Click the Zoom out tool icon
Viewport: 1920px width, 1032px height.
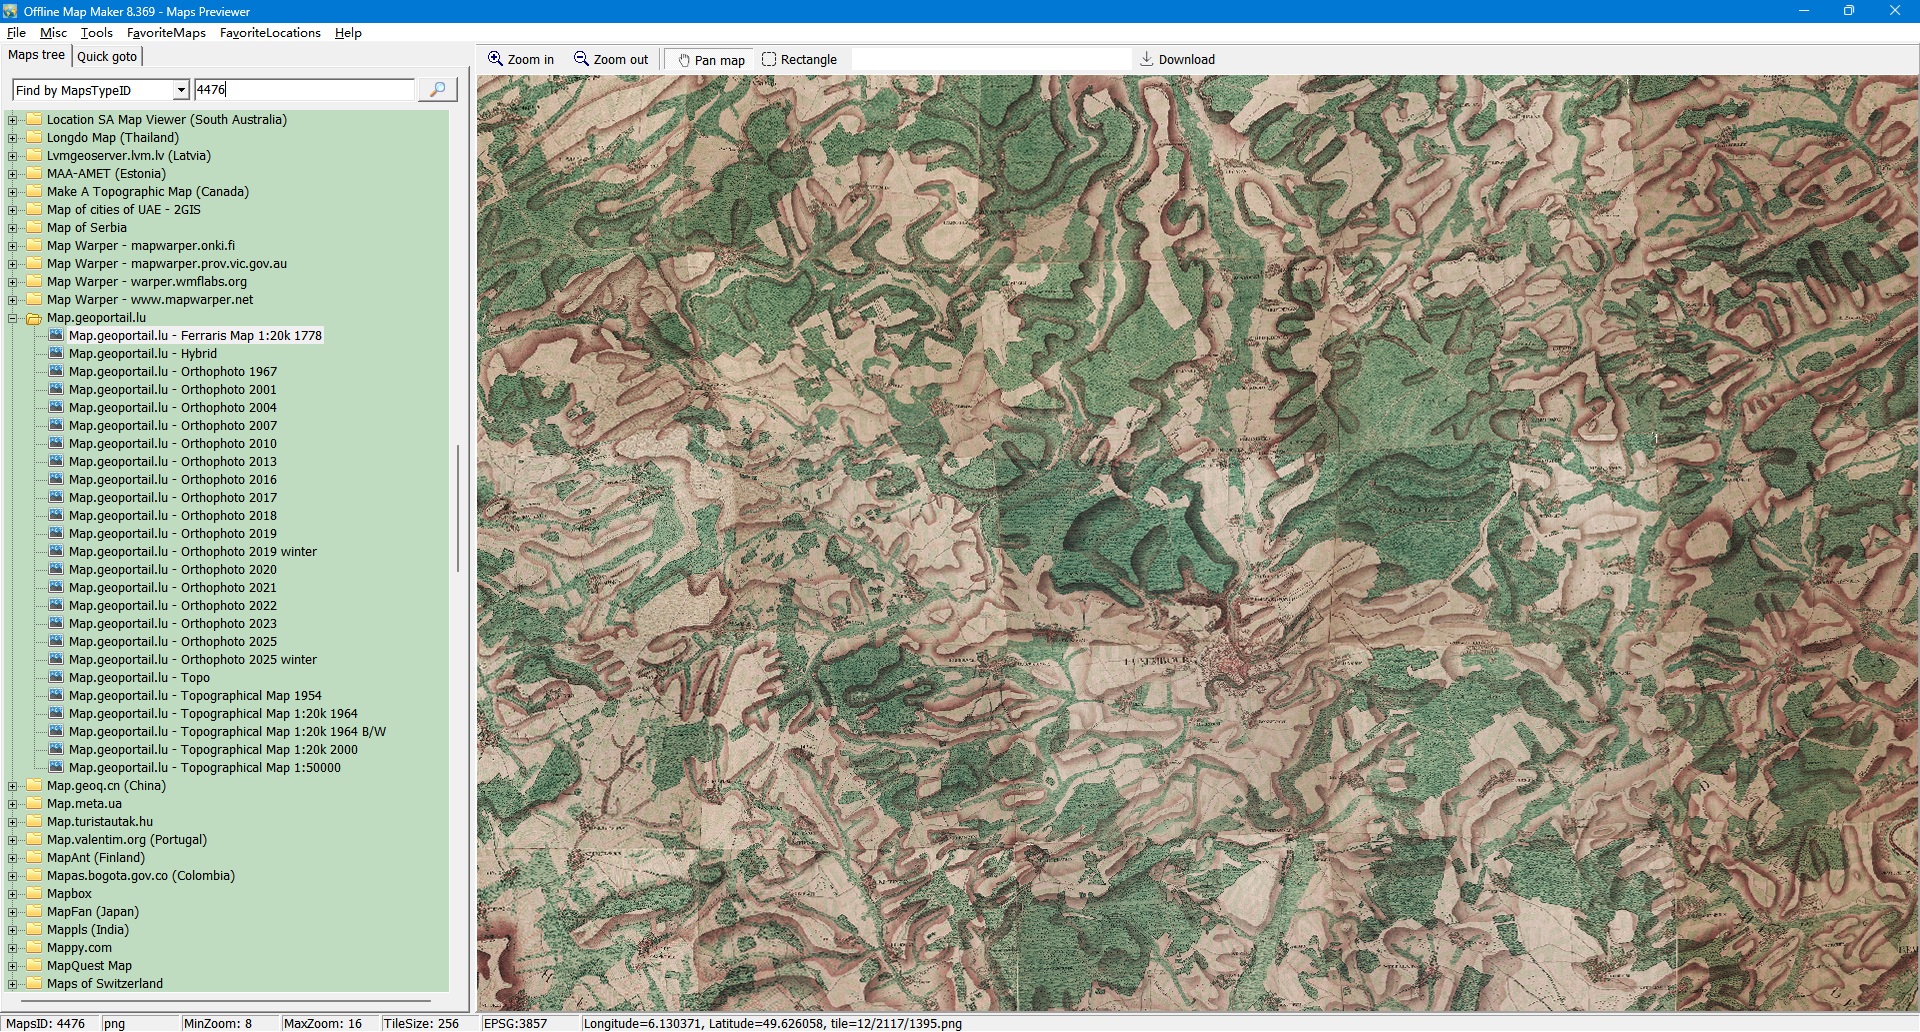[581, 59]
